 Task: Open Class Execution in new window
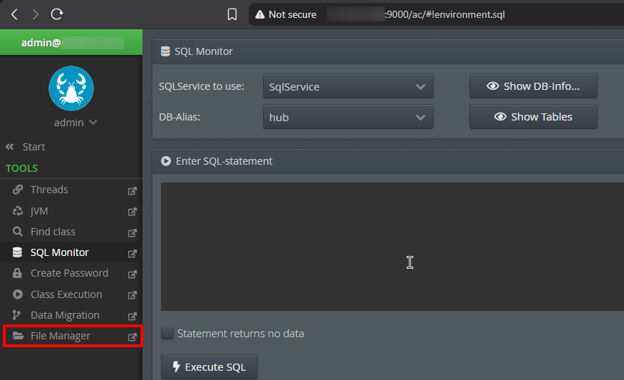coord(132,295)
